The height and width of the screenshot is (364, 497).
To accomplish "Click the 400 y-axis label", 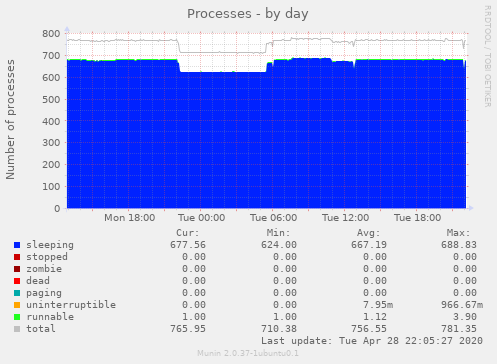I will click(x=51, y=121).
